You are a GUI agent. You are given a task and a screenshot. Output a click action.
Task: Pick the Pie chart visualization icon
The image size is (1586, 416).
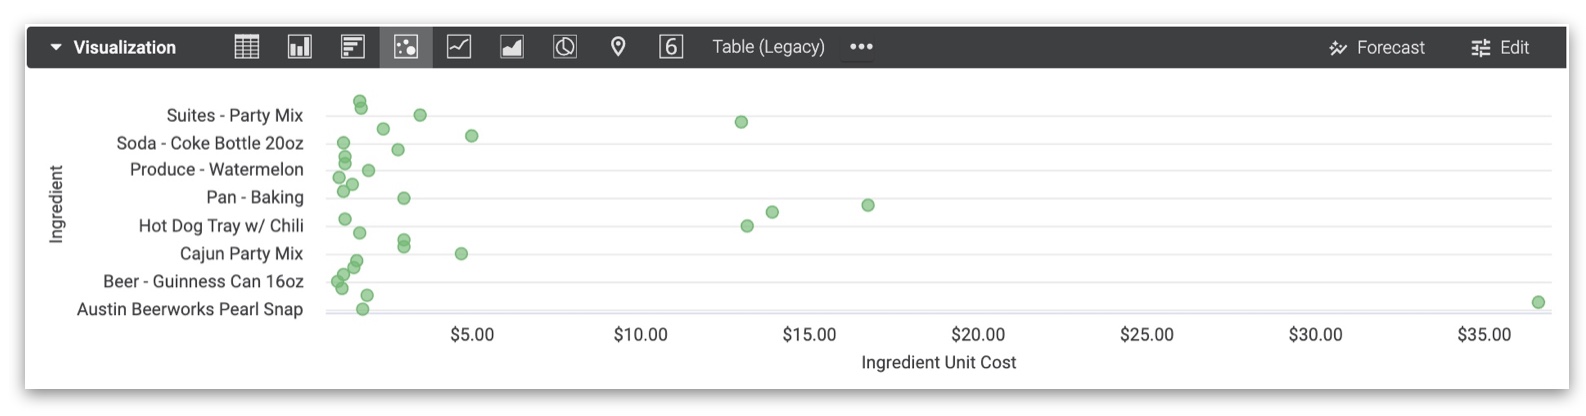pos(565,47)
